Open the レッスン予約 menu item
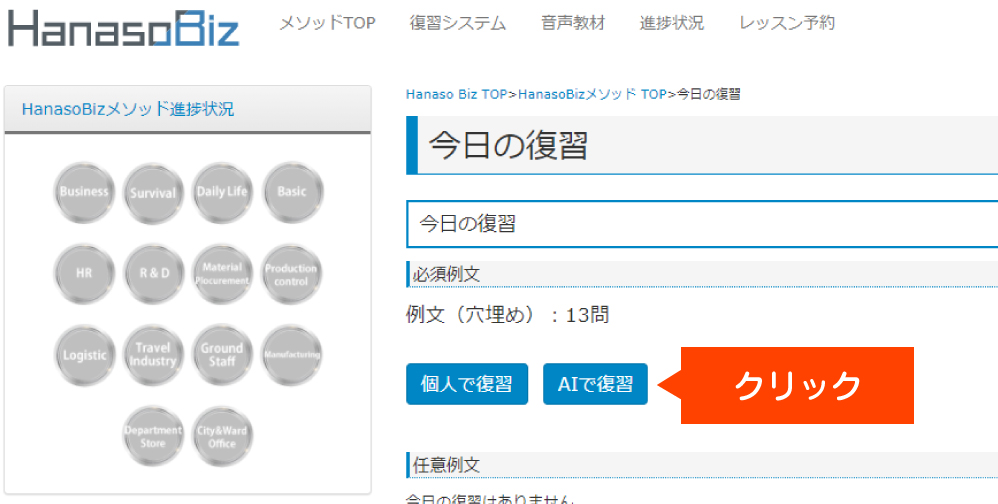Viewport: 998px width, 504px height. click(x=787, y=24)
